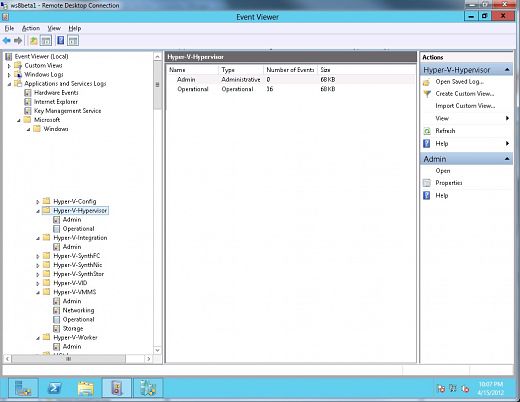Open the File menu
The height and width of the screenshot is (402, 520).
point(9,28)
